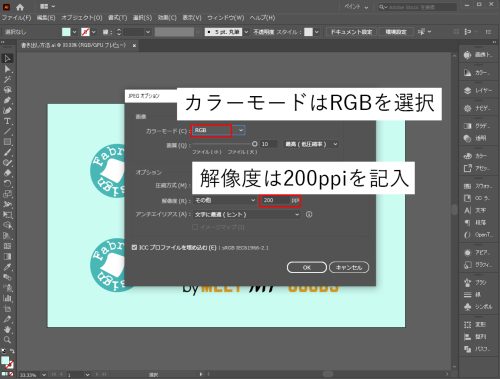Select the Direct Selection tool
Screen dimensions: 500x379
pyautogui.click(x=7, y=69)
